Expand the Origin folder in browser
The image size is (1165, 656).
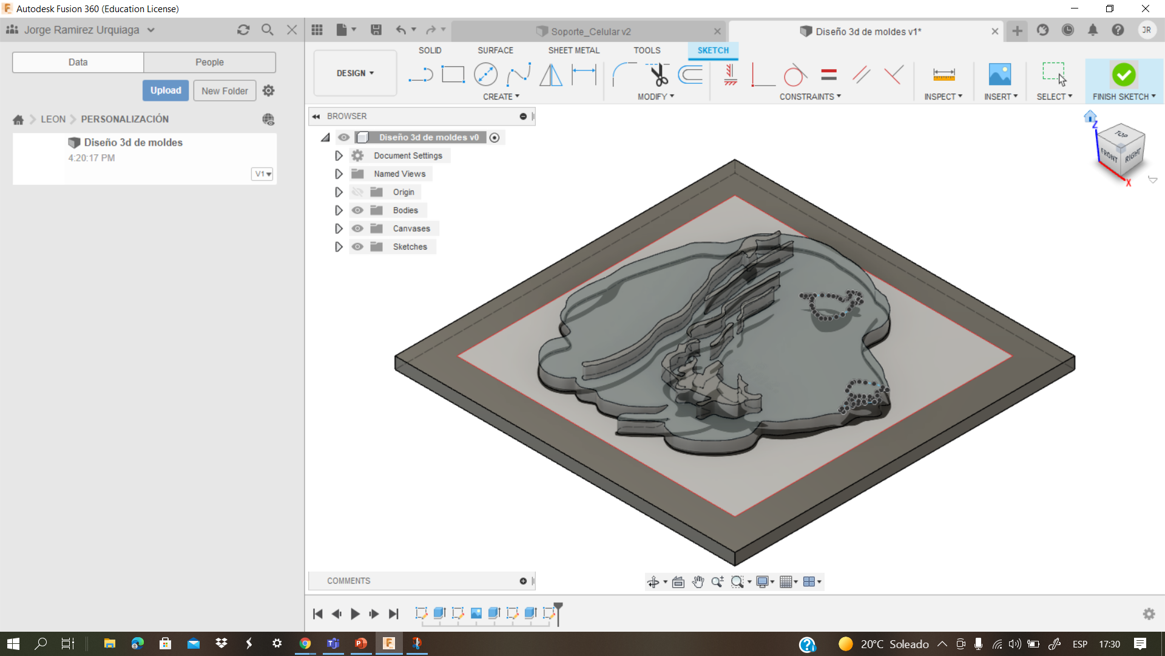(339, 192)
